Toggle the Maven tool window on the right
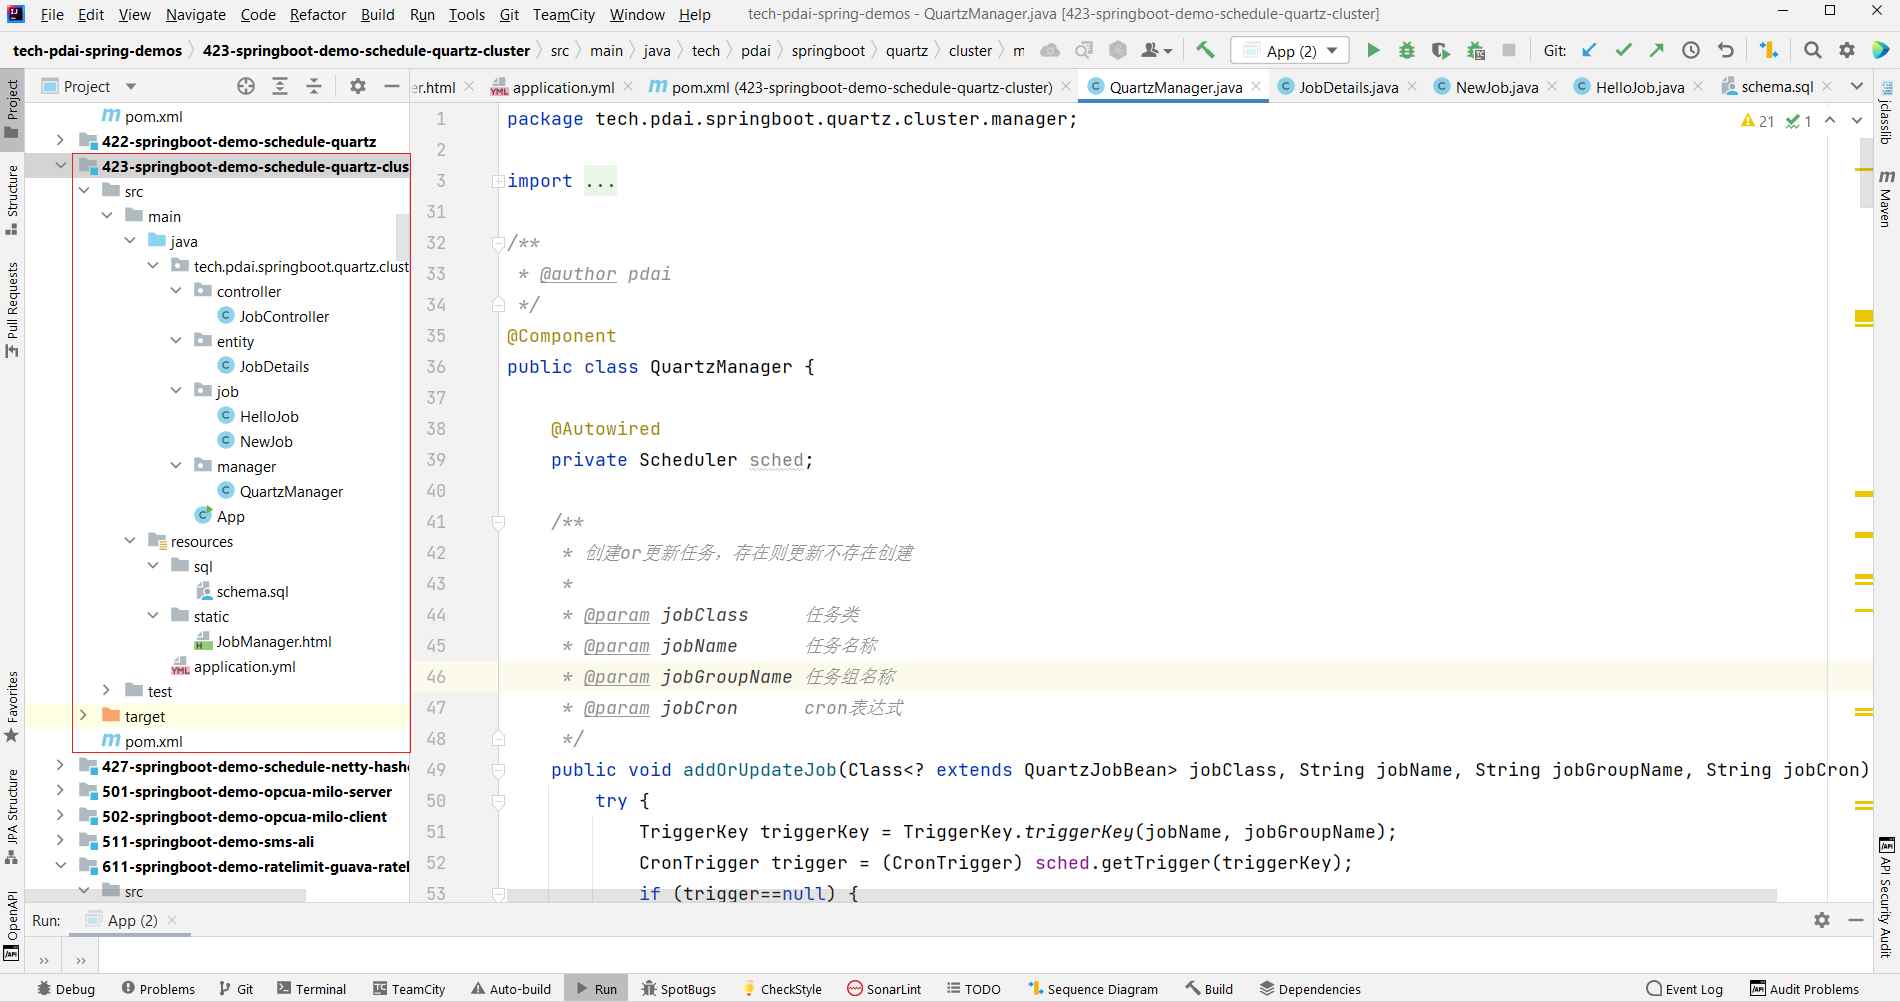 click(1886, 198)
